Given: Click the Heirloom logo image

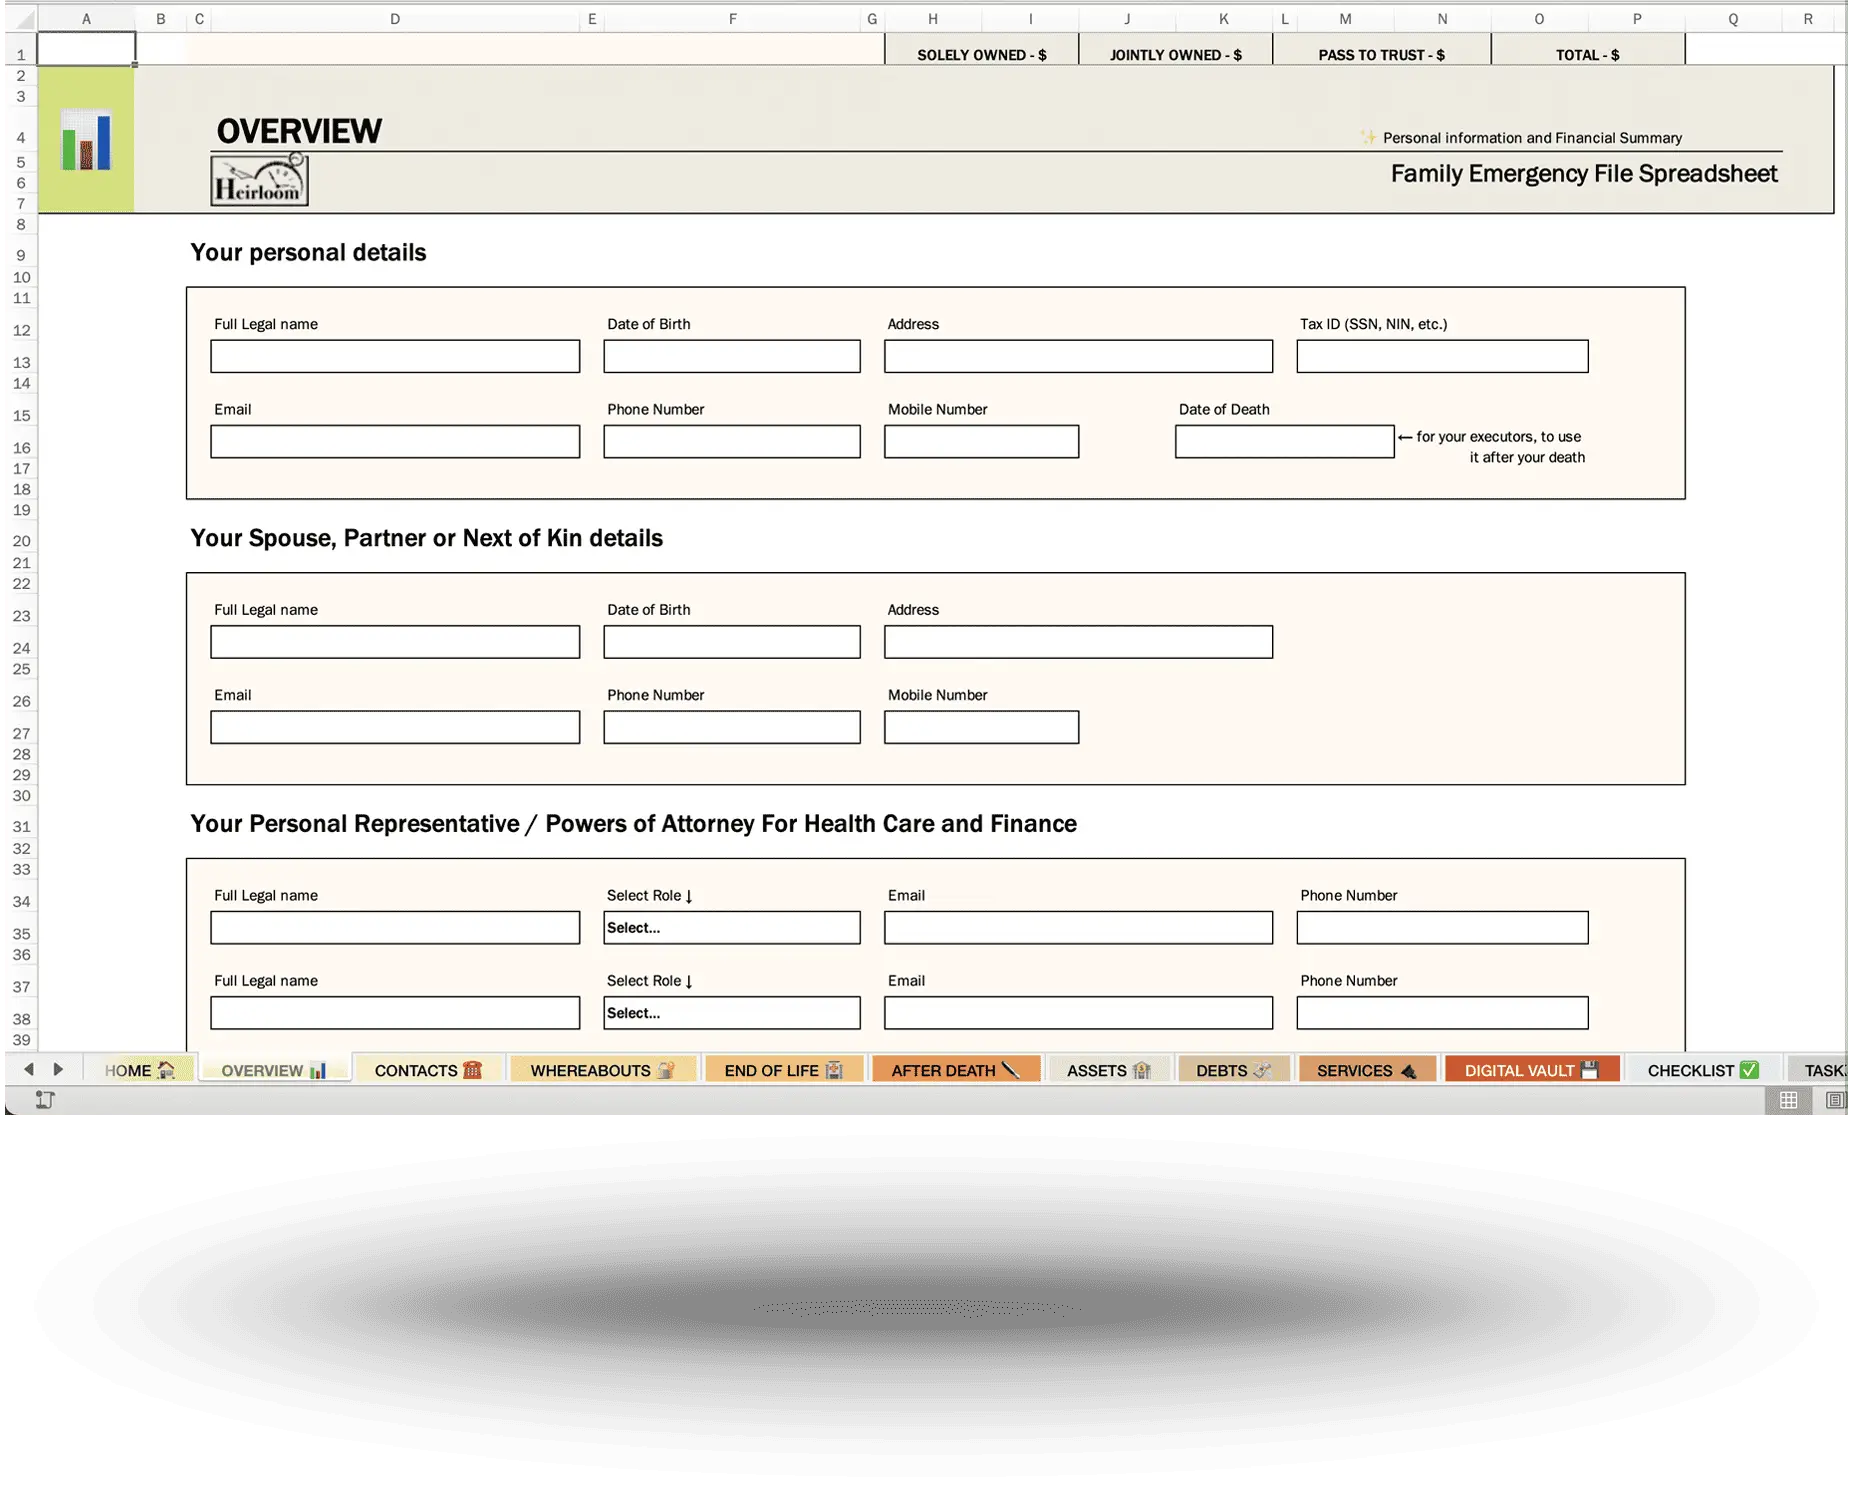Looking at the screenshot, I should (258, 181).
